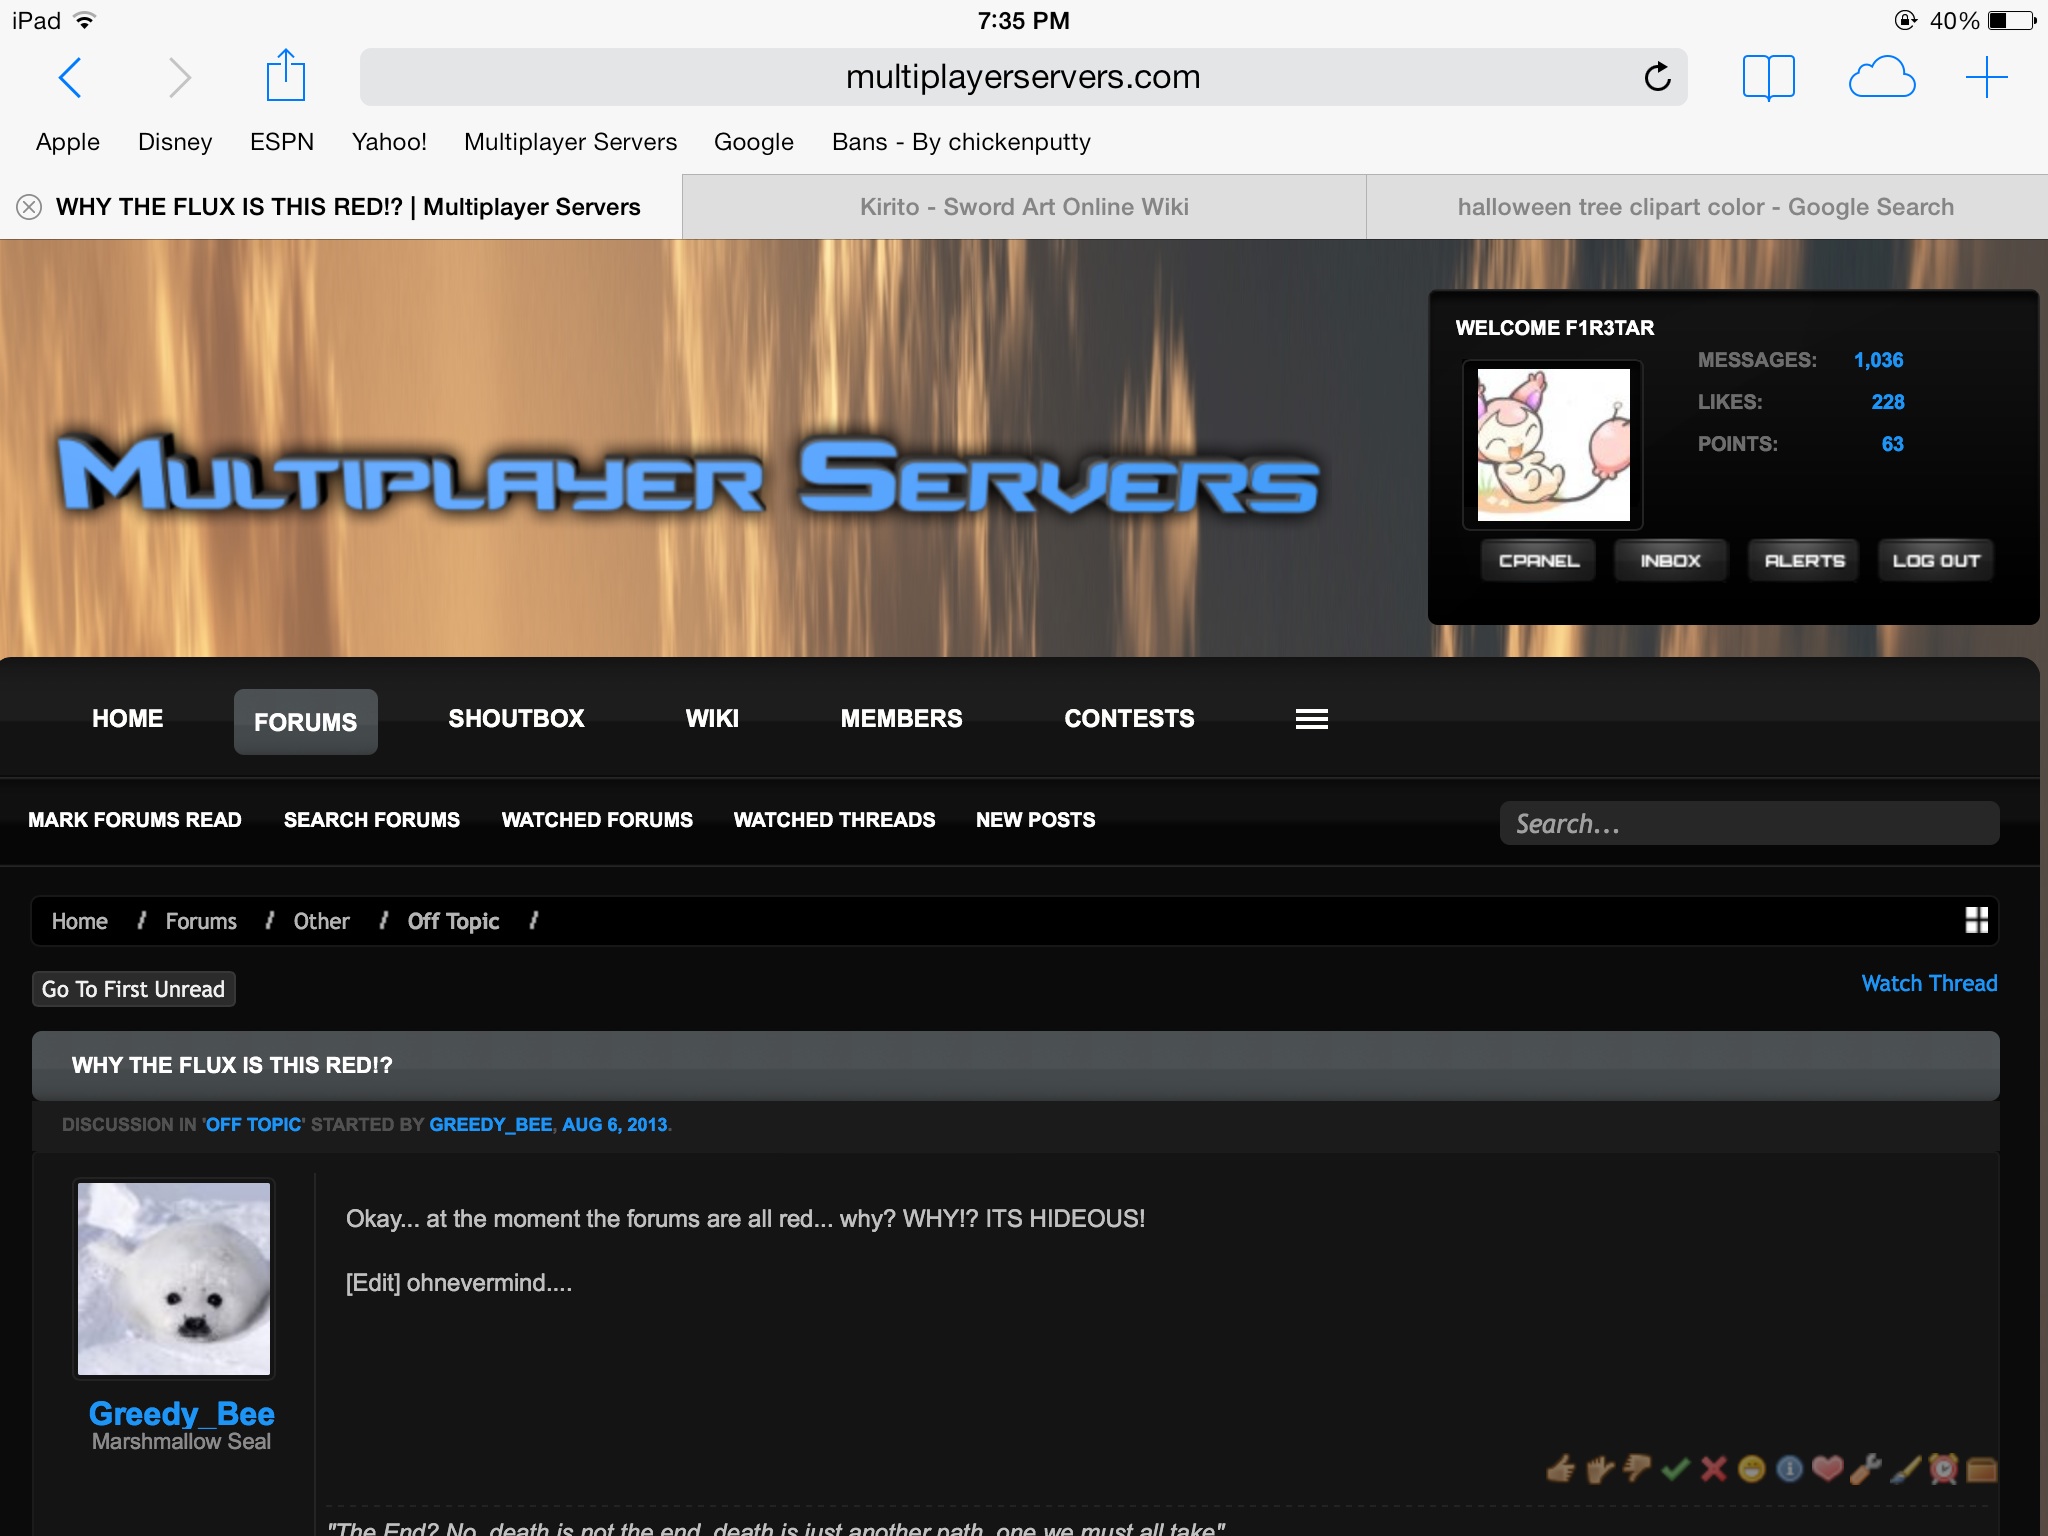Image resolution: width=2048 pixels, height=1536 pixels.
Task: Close the WHY THE FLUX tab
Action: [29, 207]
